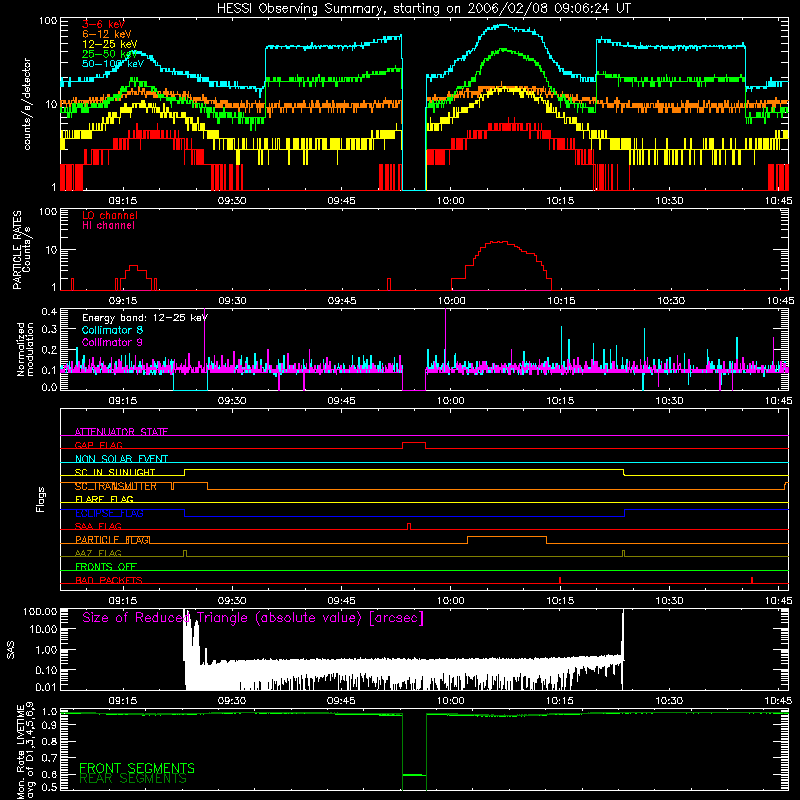Image resolution: width=800 pixels, height=800 pixels.
Task: Click the SAA_FLAG pulse near 09:54
Action: (x=409, y=526)
